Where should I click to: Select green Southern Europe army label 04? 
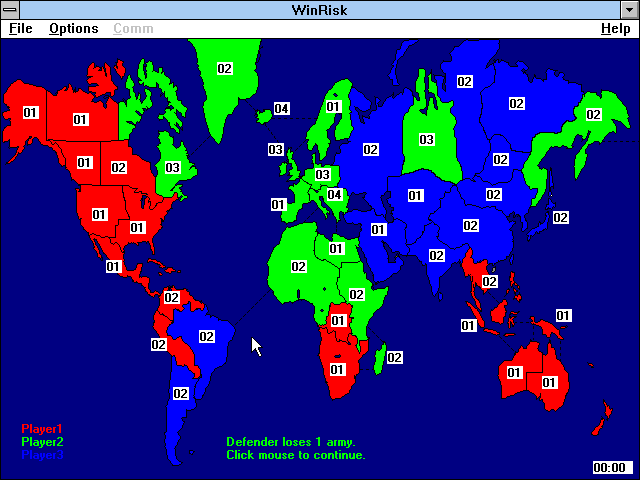point(334,194)
